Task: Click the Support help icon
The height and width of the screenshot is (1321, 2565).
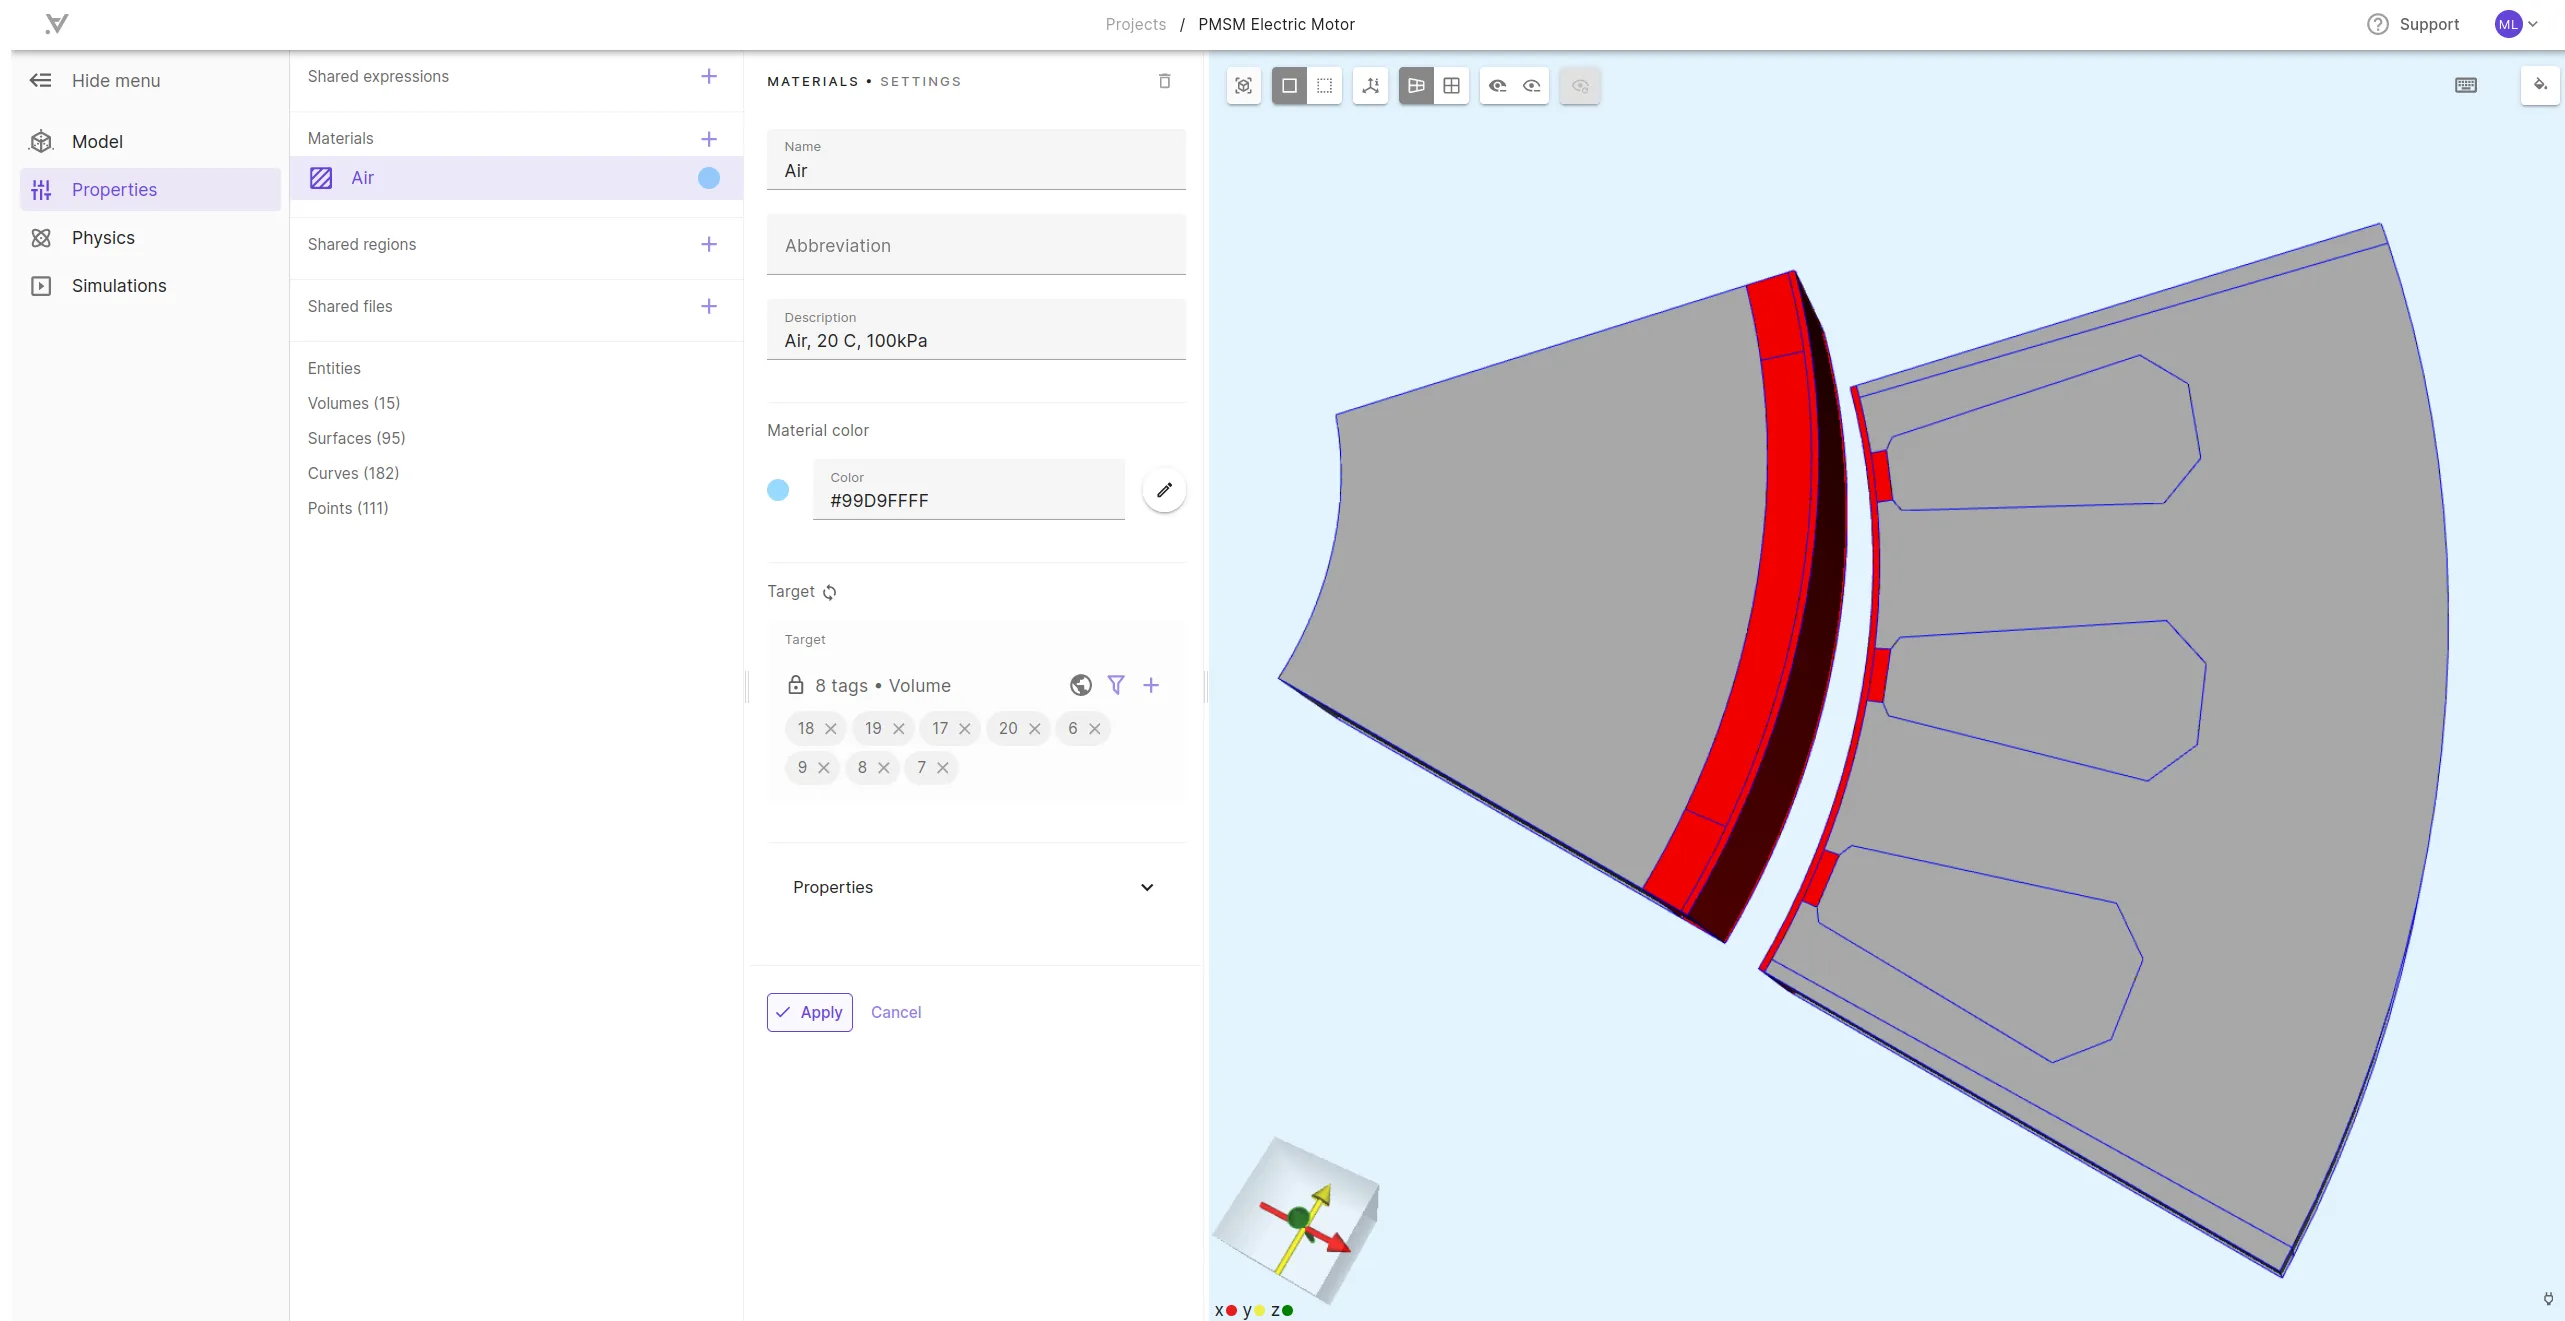Action: click(2378, 24)
